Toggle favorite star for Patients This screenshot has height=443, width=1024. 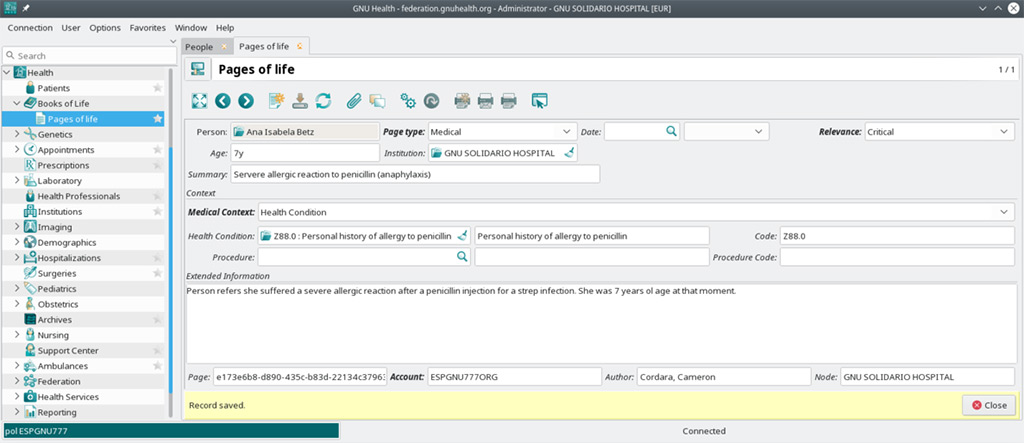tap(157, 89)
